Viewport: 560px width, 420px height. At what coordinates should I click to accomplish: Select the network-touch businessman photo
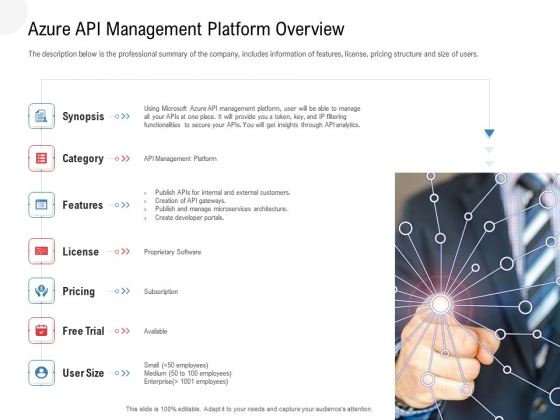click(478, 296)
